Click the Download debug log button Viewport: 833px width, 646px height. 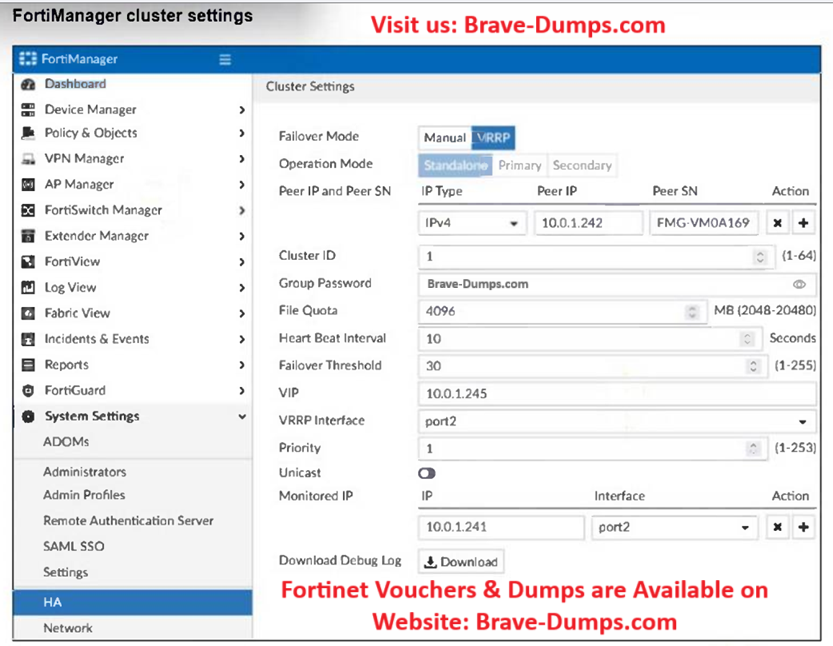pyautogui.click(x=461, y=562)
